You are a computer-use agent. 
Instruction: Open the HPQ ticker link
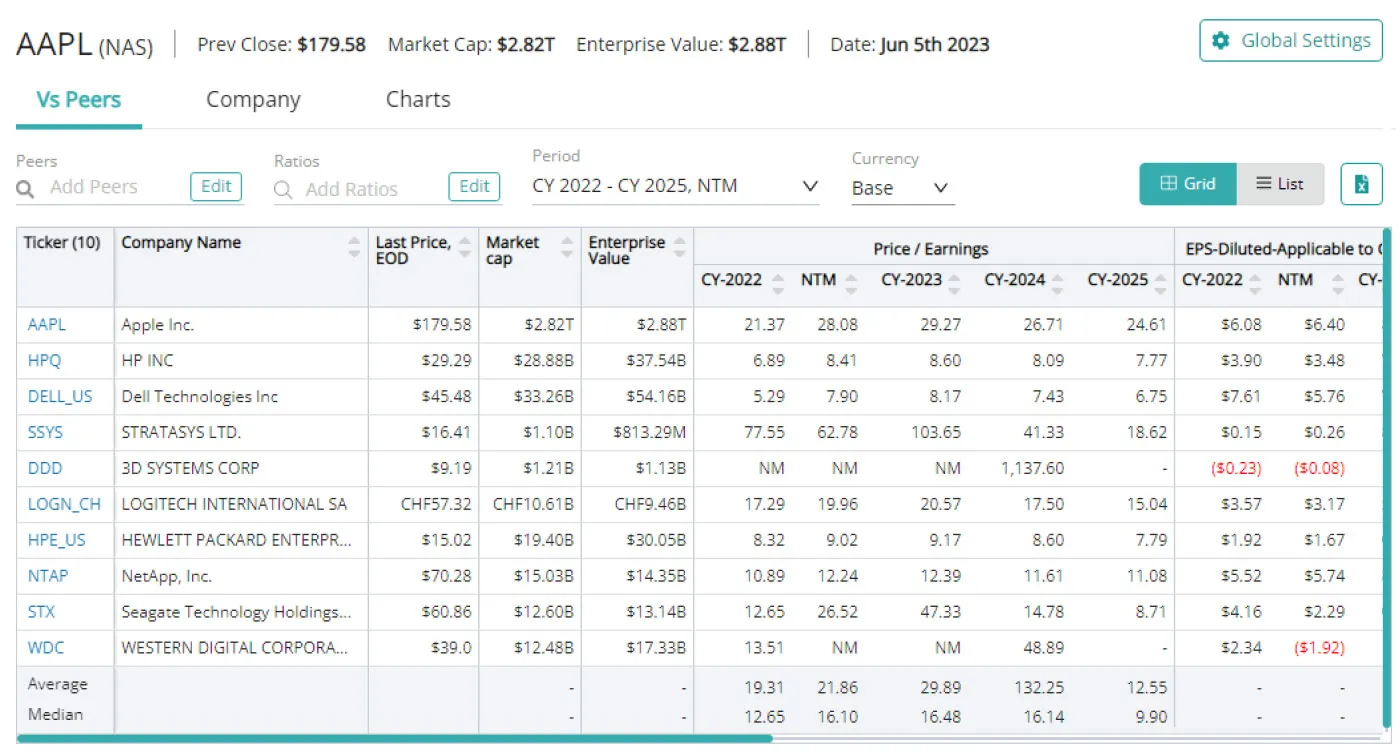[45, 361]
